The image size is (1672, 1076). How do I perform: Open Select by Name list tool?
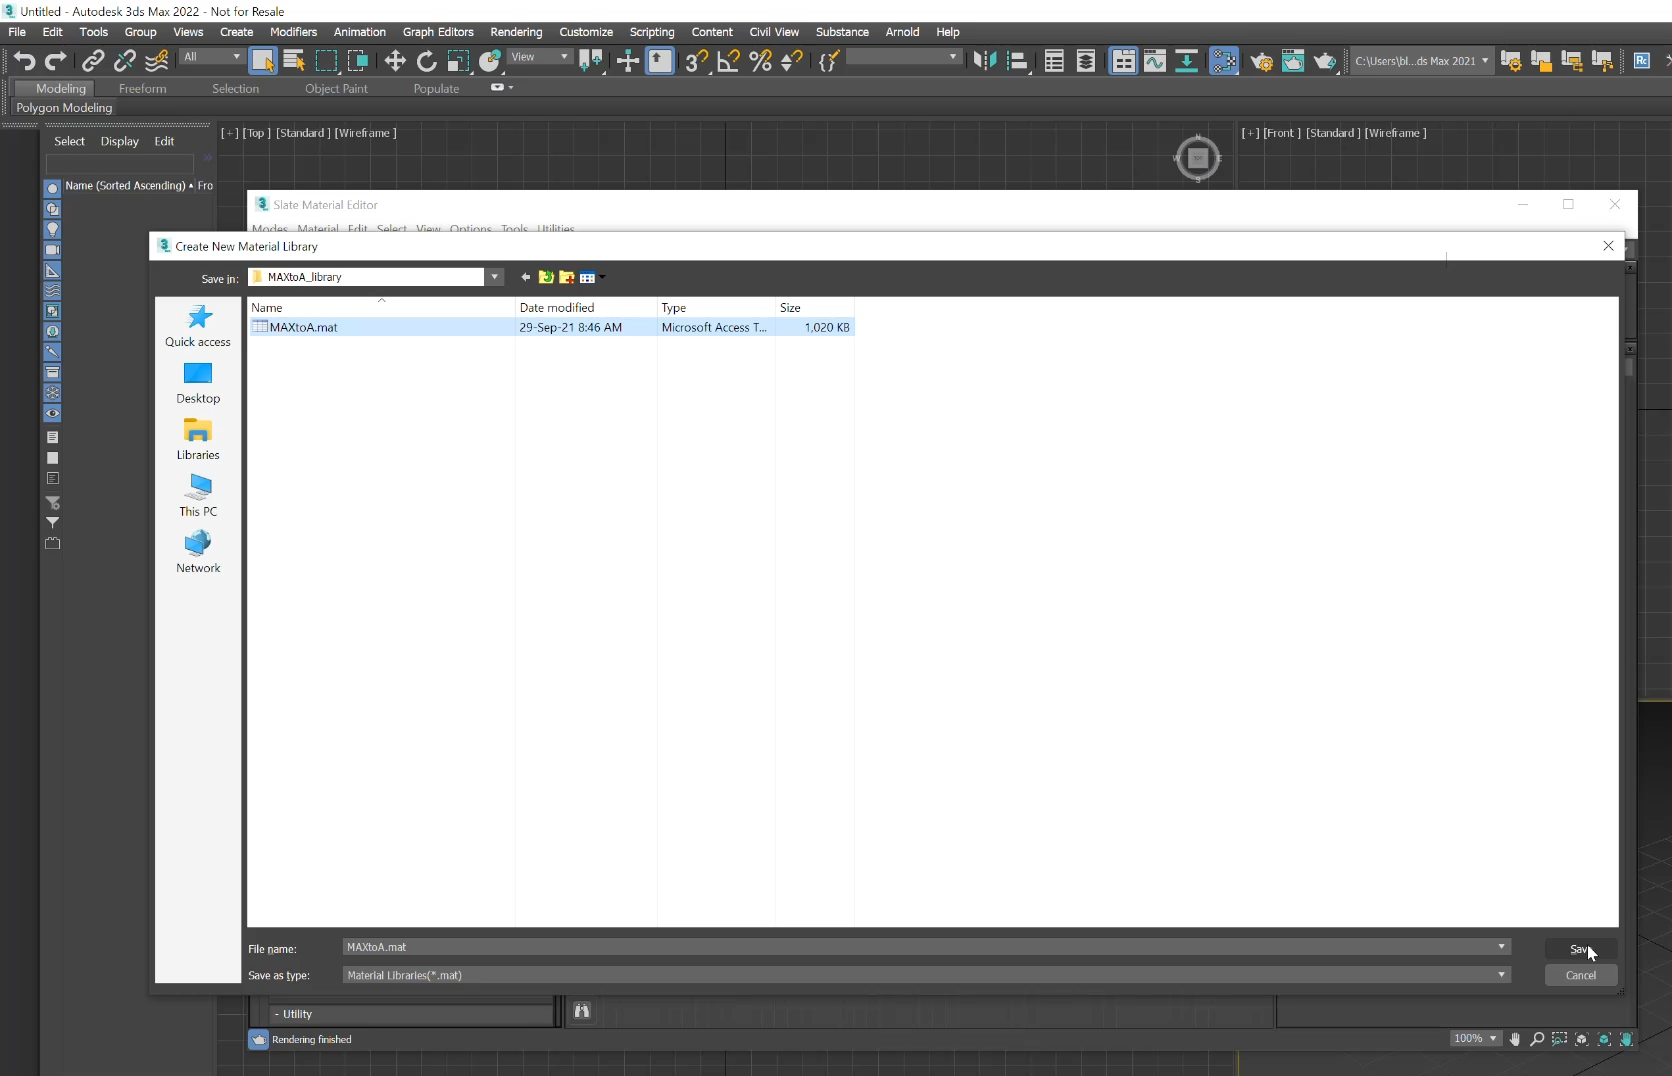tap(294, 61)
